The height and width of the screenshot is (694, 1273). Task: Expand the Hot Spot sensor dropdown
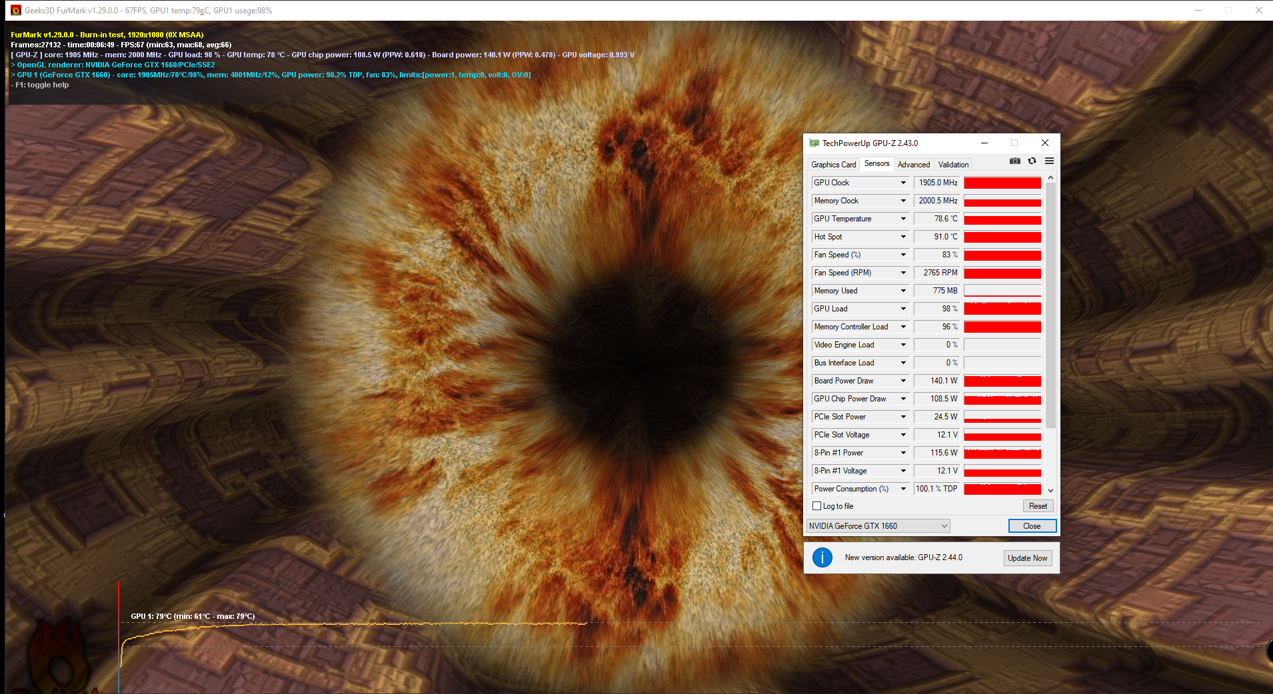click(903, 237)
